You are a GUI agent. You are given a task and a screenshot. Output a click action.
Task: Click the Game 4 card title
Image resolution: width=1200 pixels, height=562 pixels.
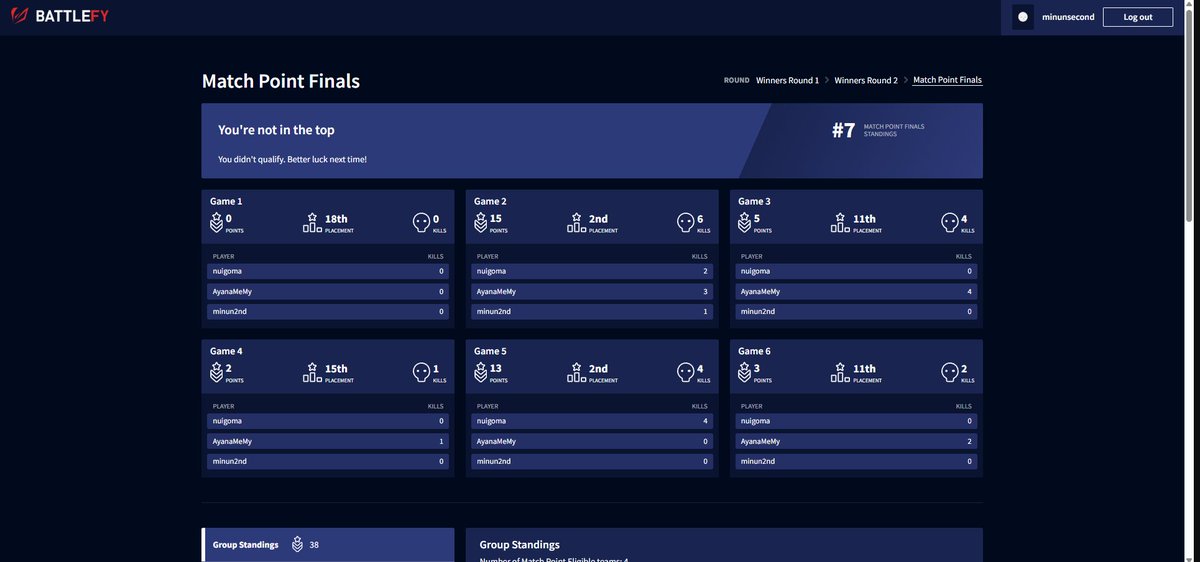coord(226,351)
